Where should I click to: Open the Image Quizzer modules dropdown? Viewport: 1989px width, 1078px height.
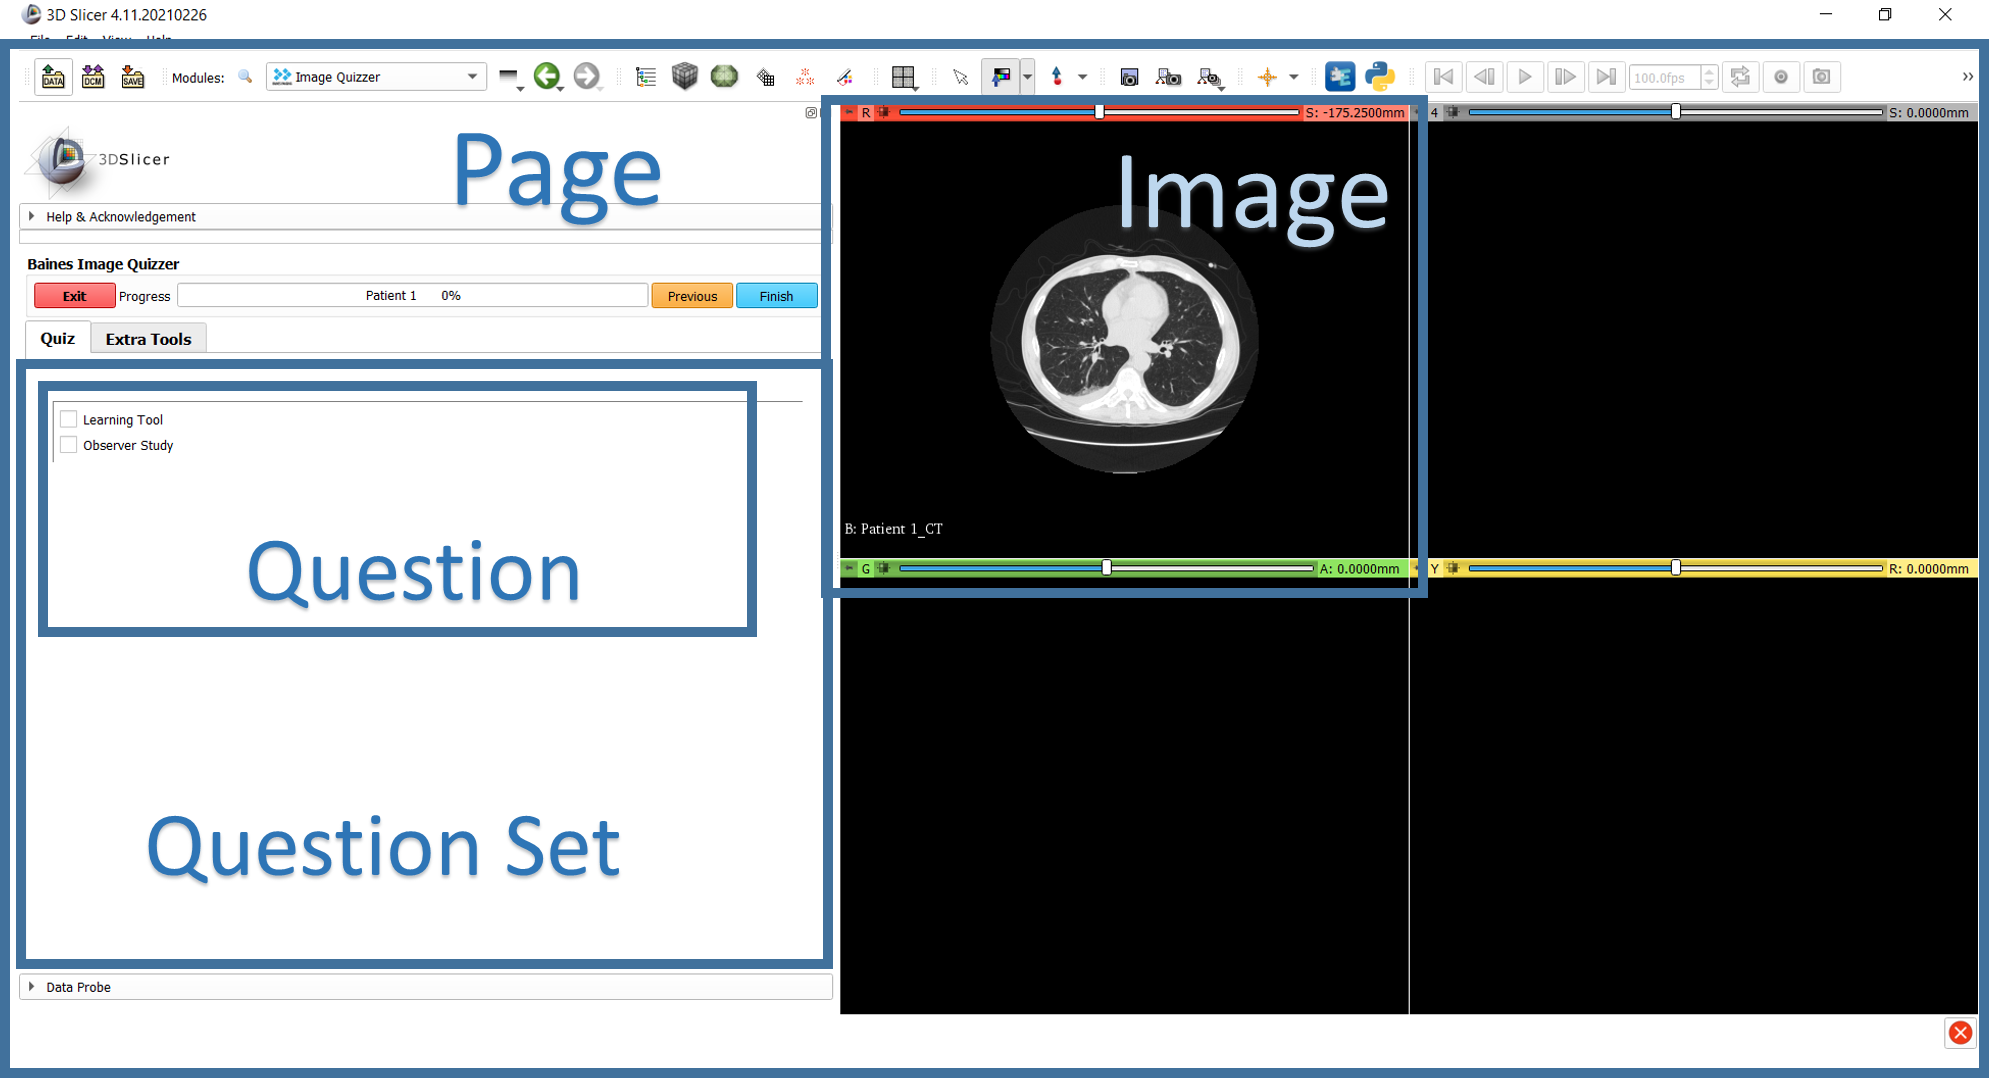point(376,77)
